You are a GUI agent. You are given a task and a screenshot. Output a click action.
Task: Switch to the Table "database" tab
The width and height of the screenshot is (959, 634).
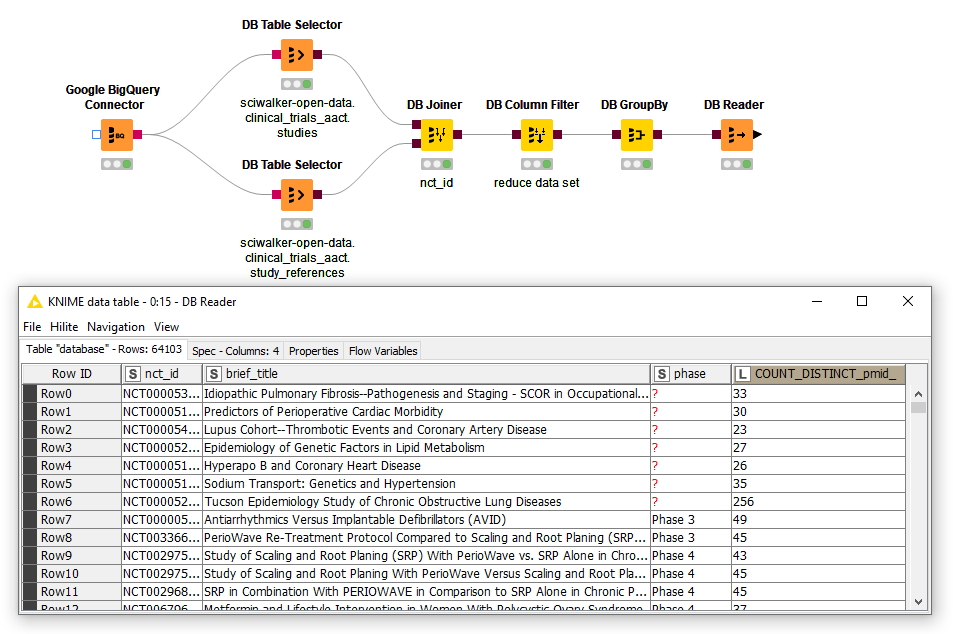(103, 349)
